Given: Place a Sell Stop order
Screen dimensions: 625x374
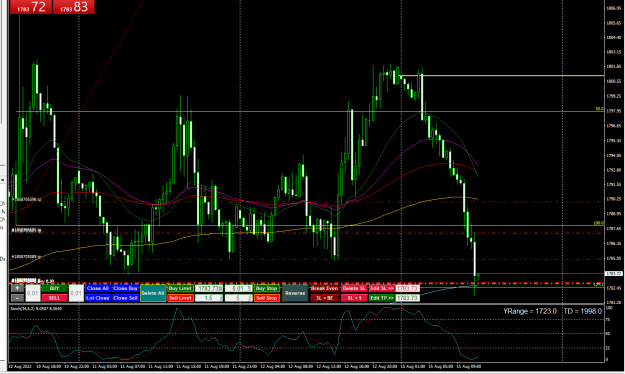Looking at the screenshot, I should point(266,298).
